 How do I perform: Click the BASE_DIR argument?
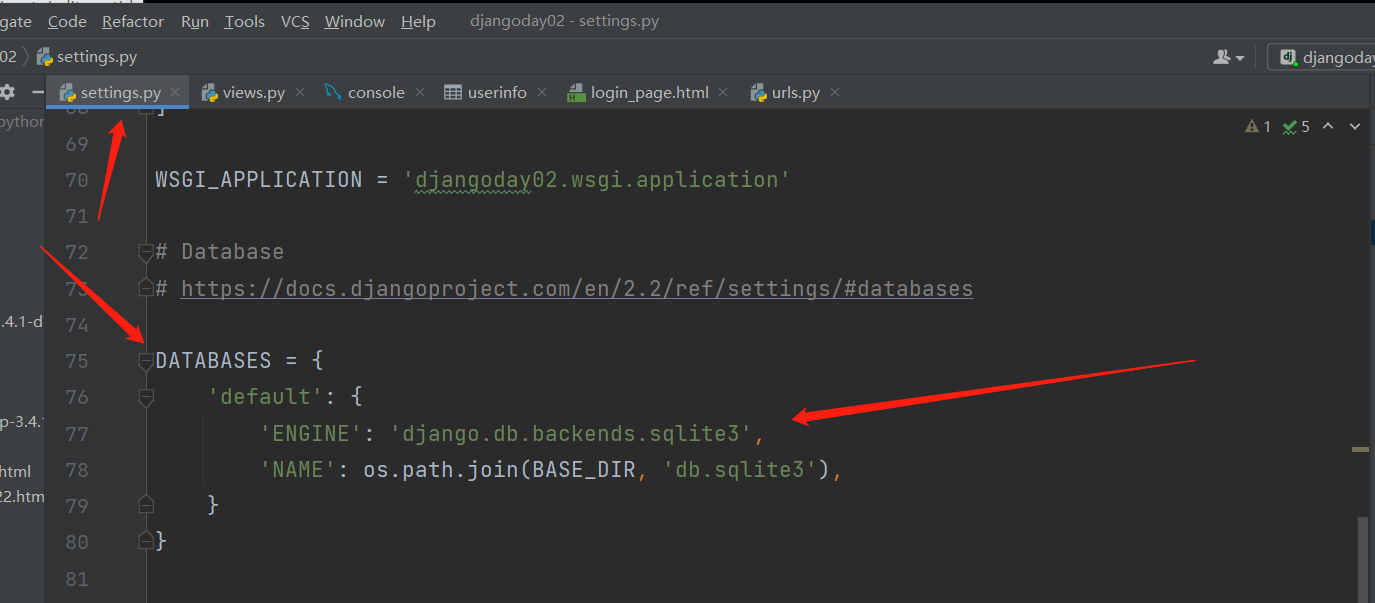[x=584, y=469]
